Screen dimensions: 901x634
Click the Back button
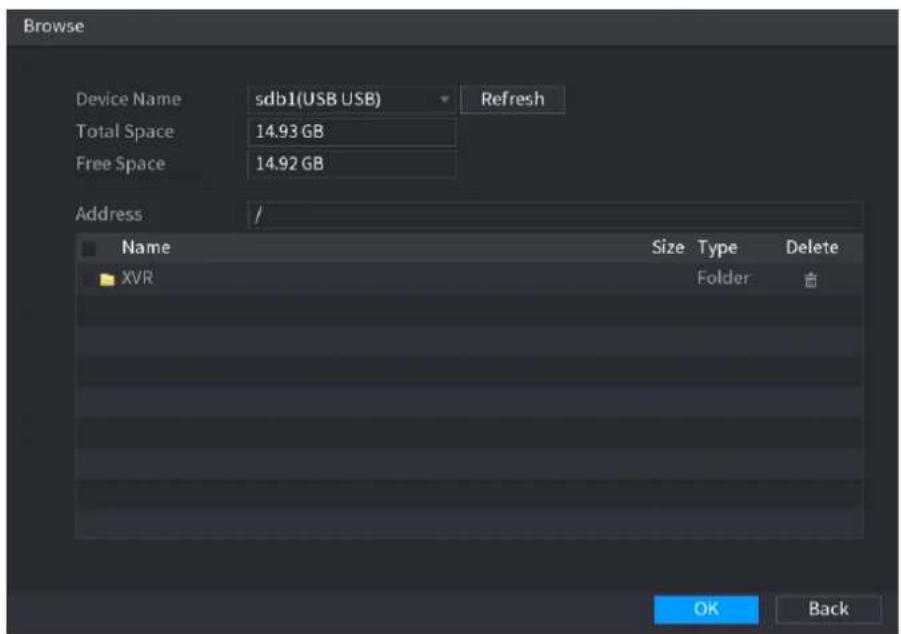click(828, 609)
